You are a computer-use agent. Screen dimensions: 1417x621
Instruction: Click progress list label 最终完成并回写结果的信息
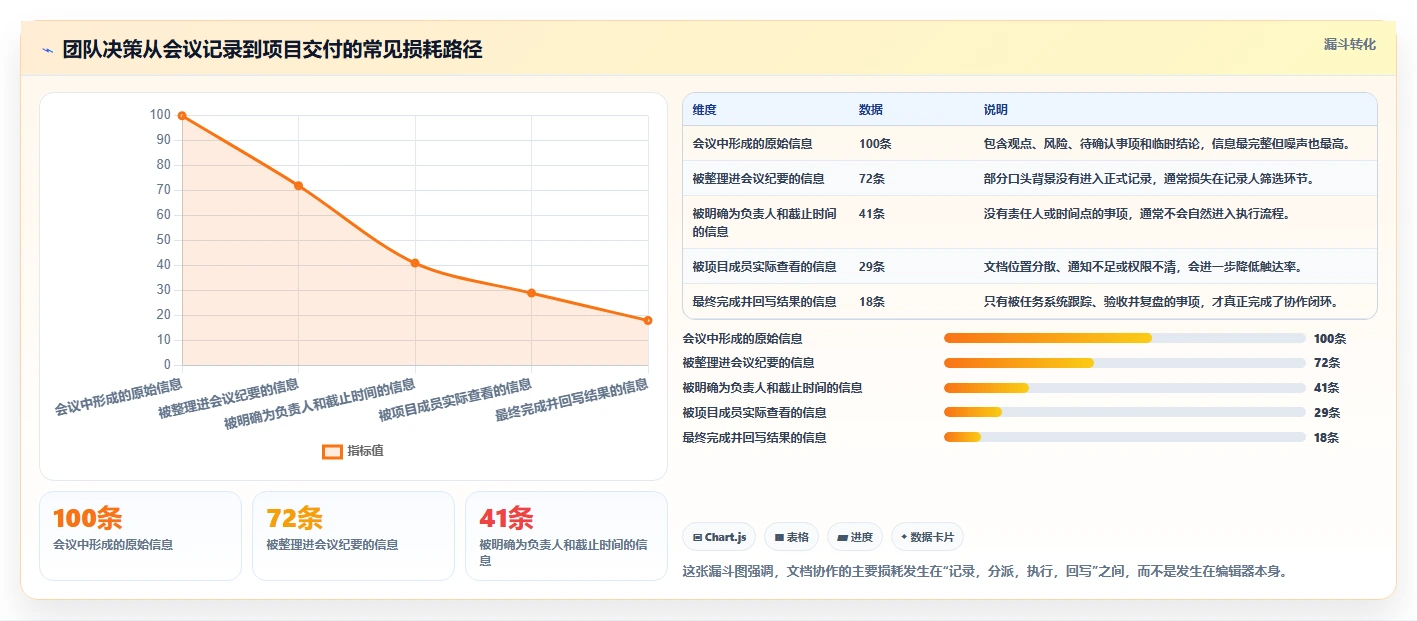[x=754, y=437]
